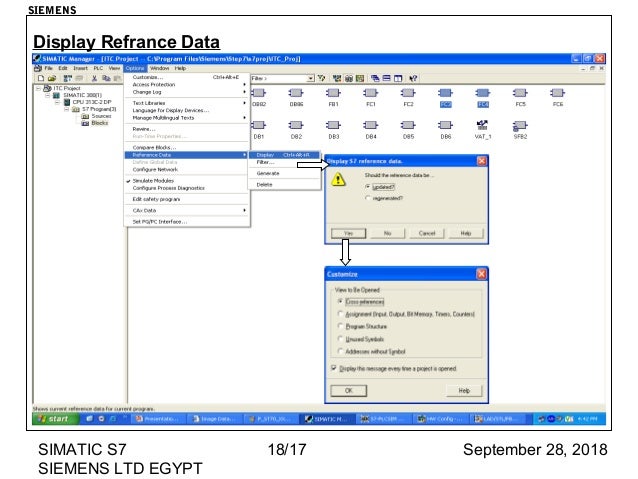Image resolution: width=638 pixels, height=479 pixels.
Task: Select the 'updated?' radio option
Action: (x=367, y=187)
